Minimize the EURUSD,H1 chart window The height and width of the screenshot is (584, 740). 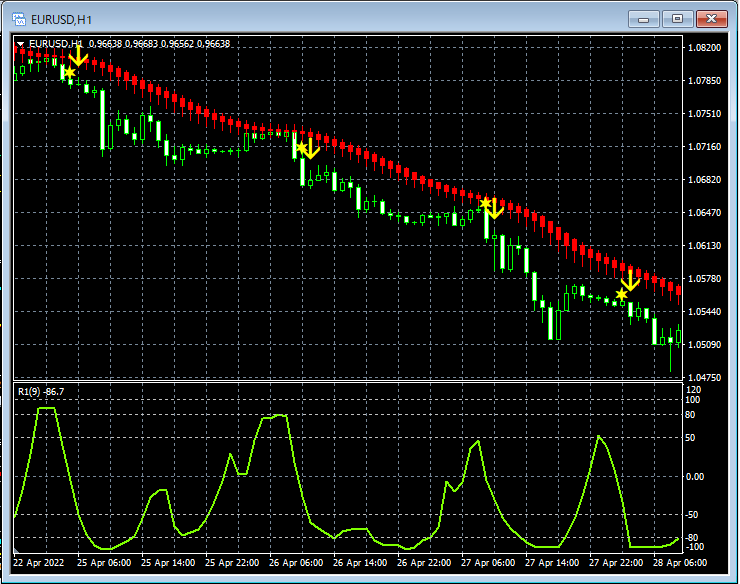click(643, 19)
